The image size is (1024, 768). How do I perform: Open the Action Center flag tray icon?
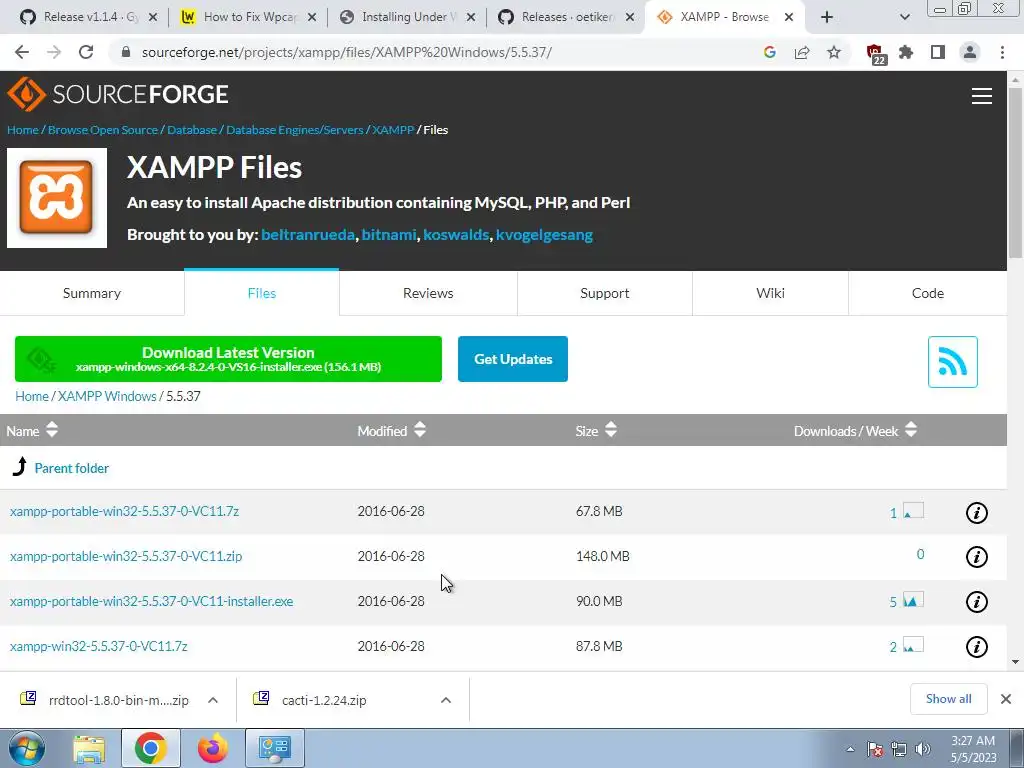point(875,749)
